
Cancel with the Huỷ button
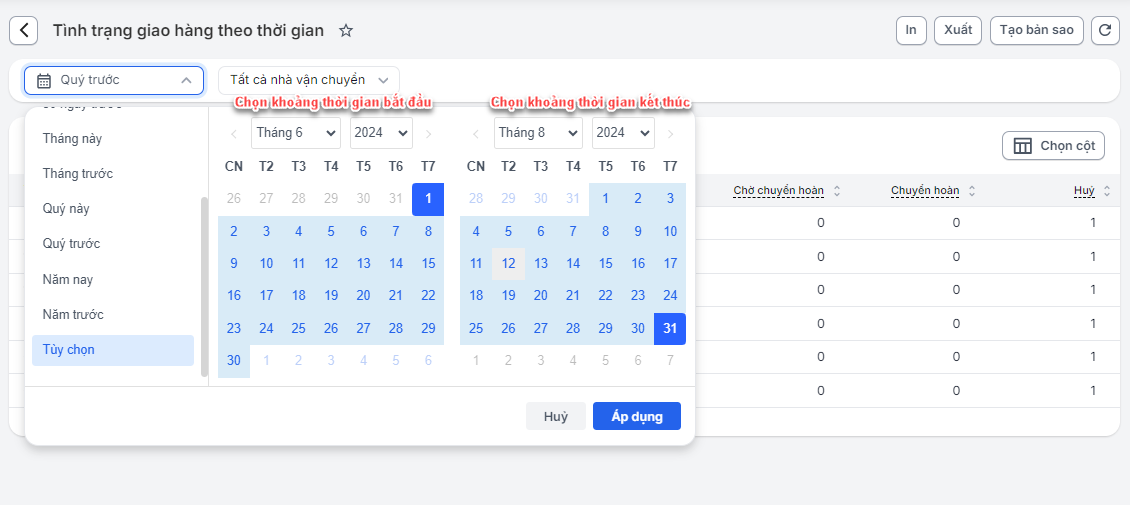pos(556,417)
